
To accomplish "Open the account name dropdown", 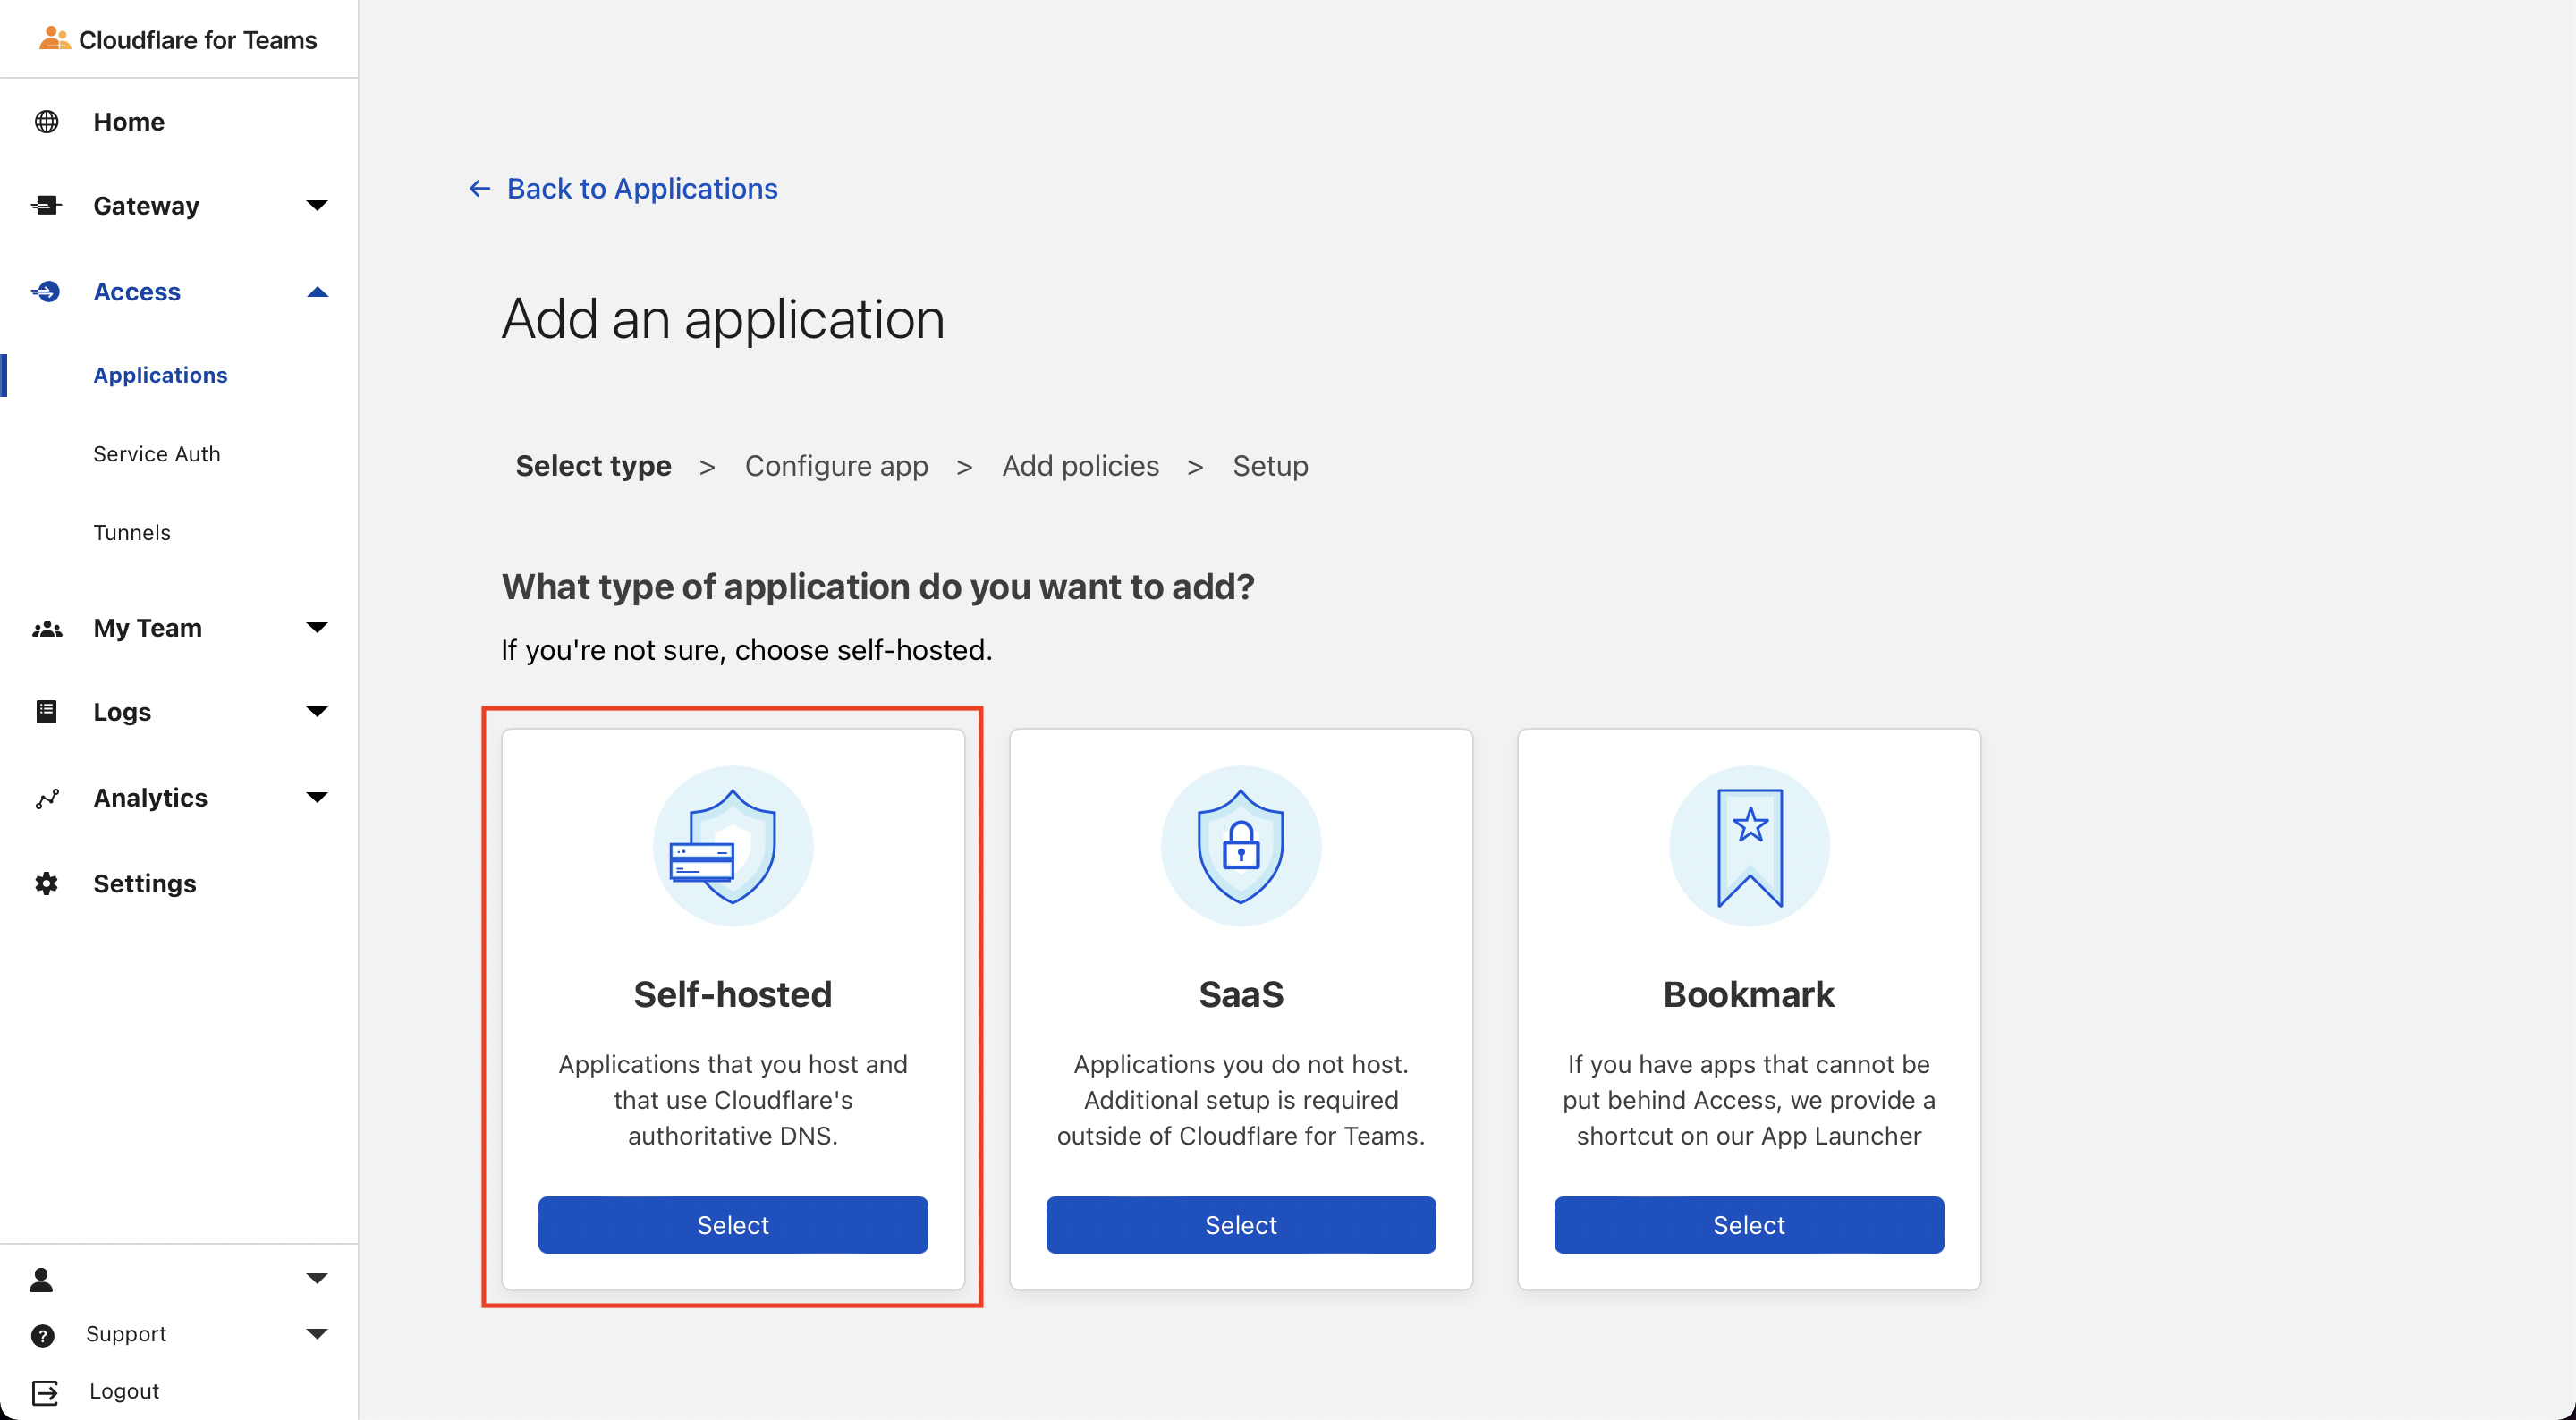I will (x=317, y=1278).
